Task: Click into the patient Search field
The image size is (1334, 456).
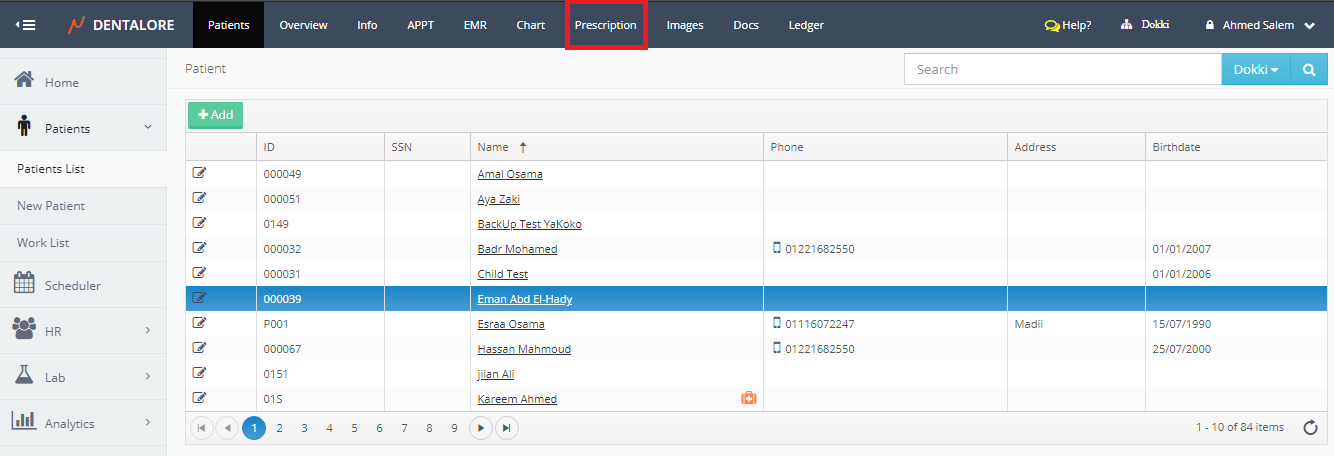Action: (x=1062, y=69)
